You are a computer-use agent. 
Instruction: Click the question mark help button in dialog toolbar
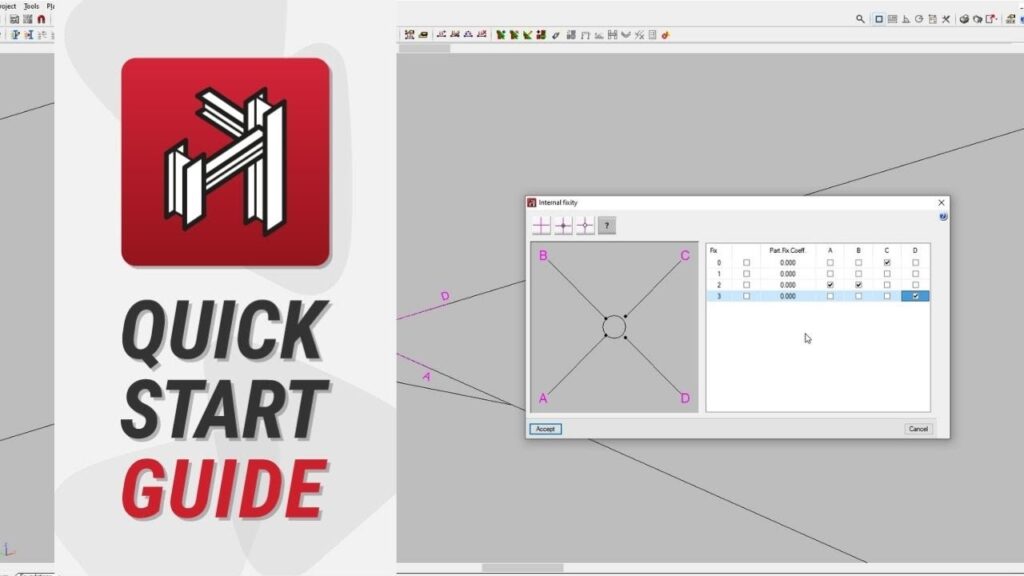pos(607,226)
